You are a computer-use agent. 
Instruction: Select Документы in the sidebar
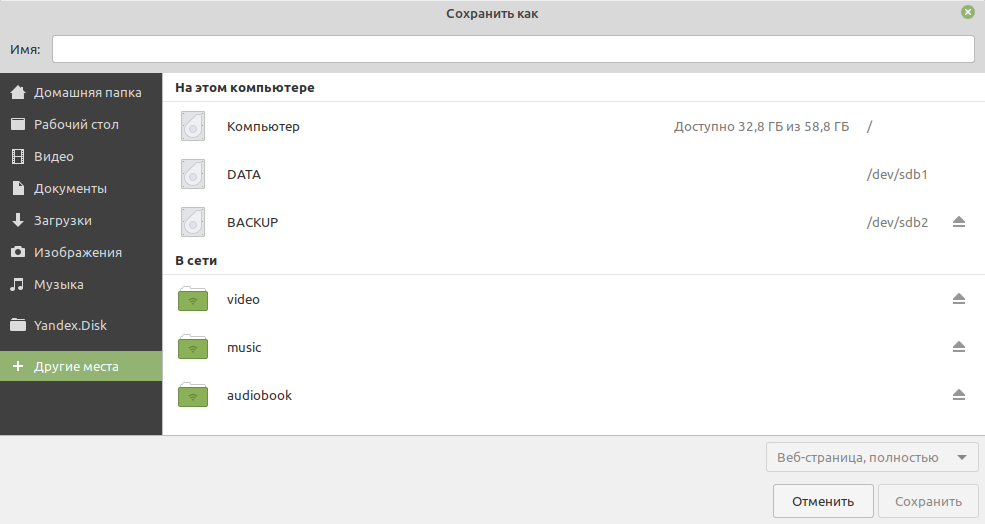tap(81, 188)
